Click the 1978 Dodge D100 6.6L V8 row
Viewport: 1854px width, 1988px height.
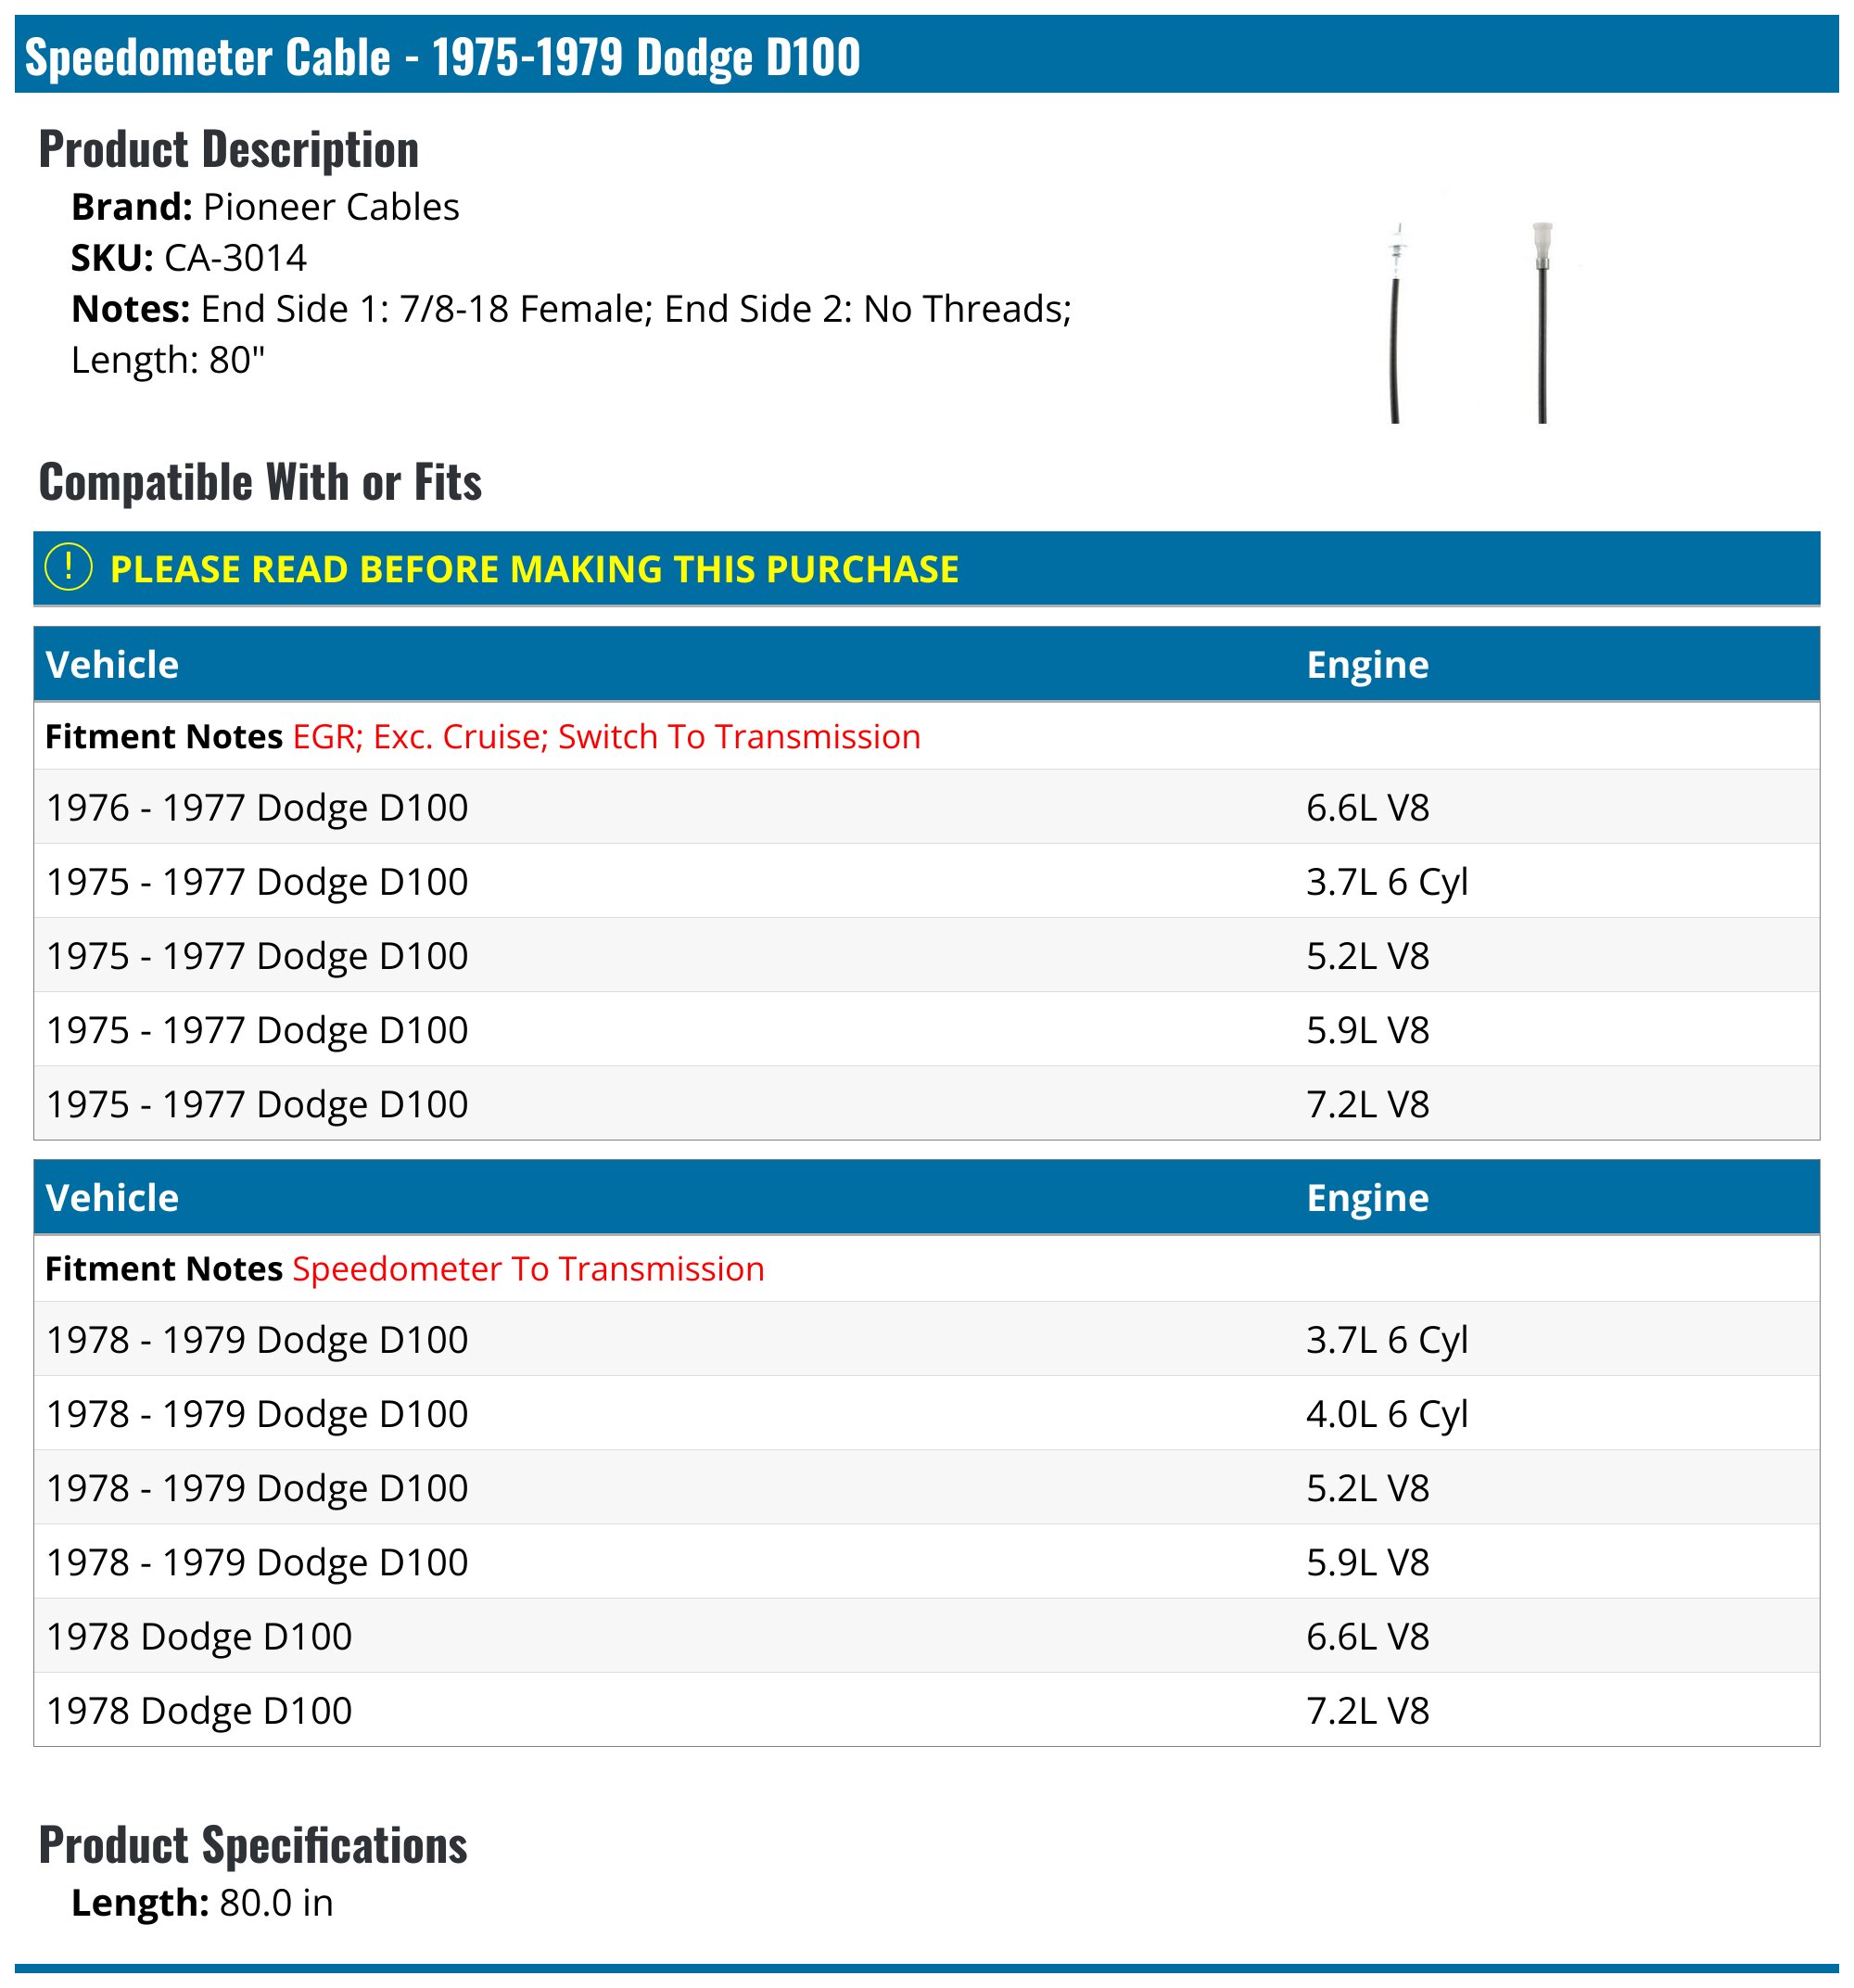click(199, 1636)
